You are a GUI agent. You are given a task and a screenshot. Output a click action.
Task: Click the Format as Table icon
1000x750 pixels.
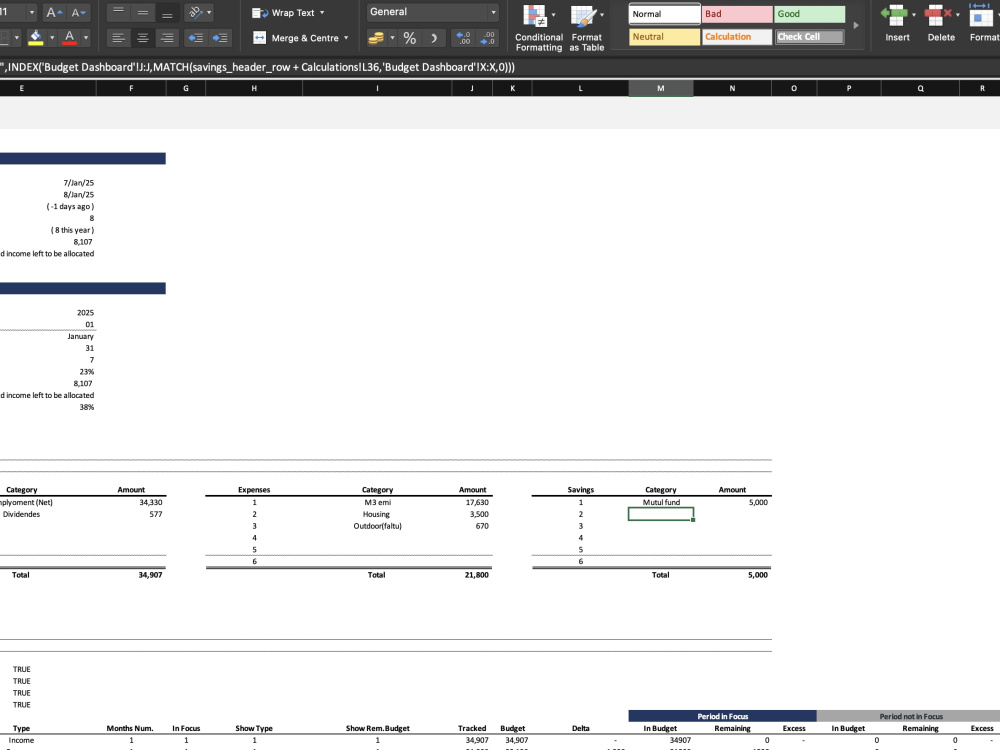(x=587, y=27)
